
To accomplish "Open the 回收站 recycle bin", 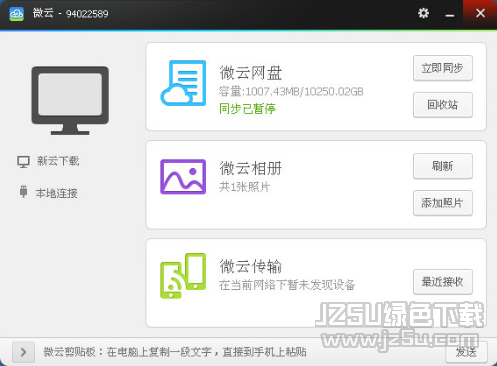I will (x=443, y=105).
